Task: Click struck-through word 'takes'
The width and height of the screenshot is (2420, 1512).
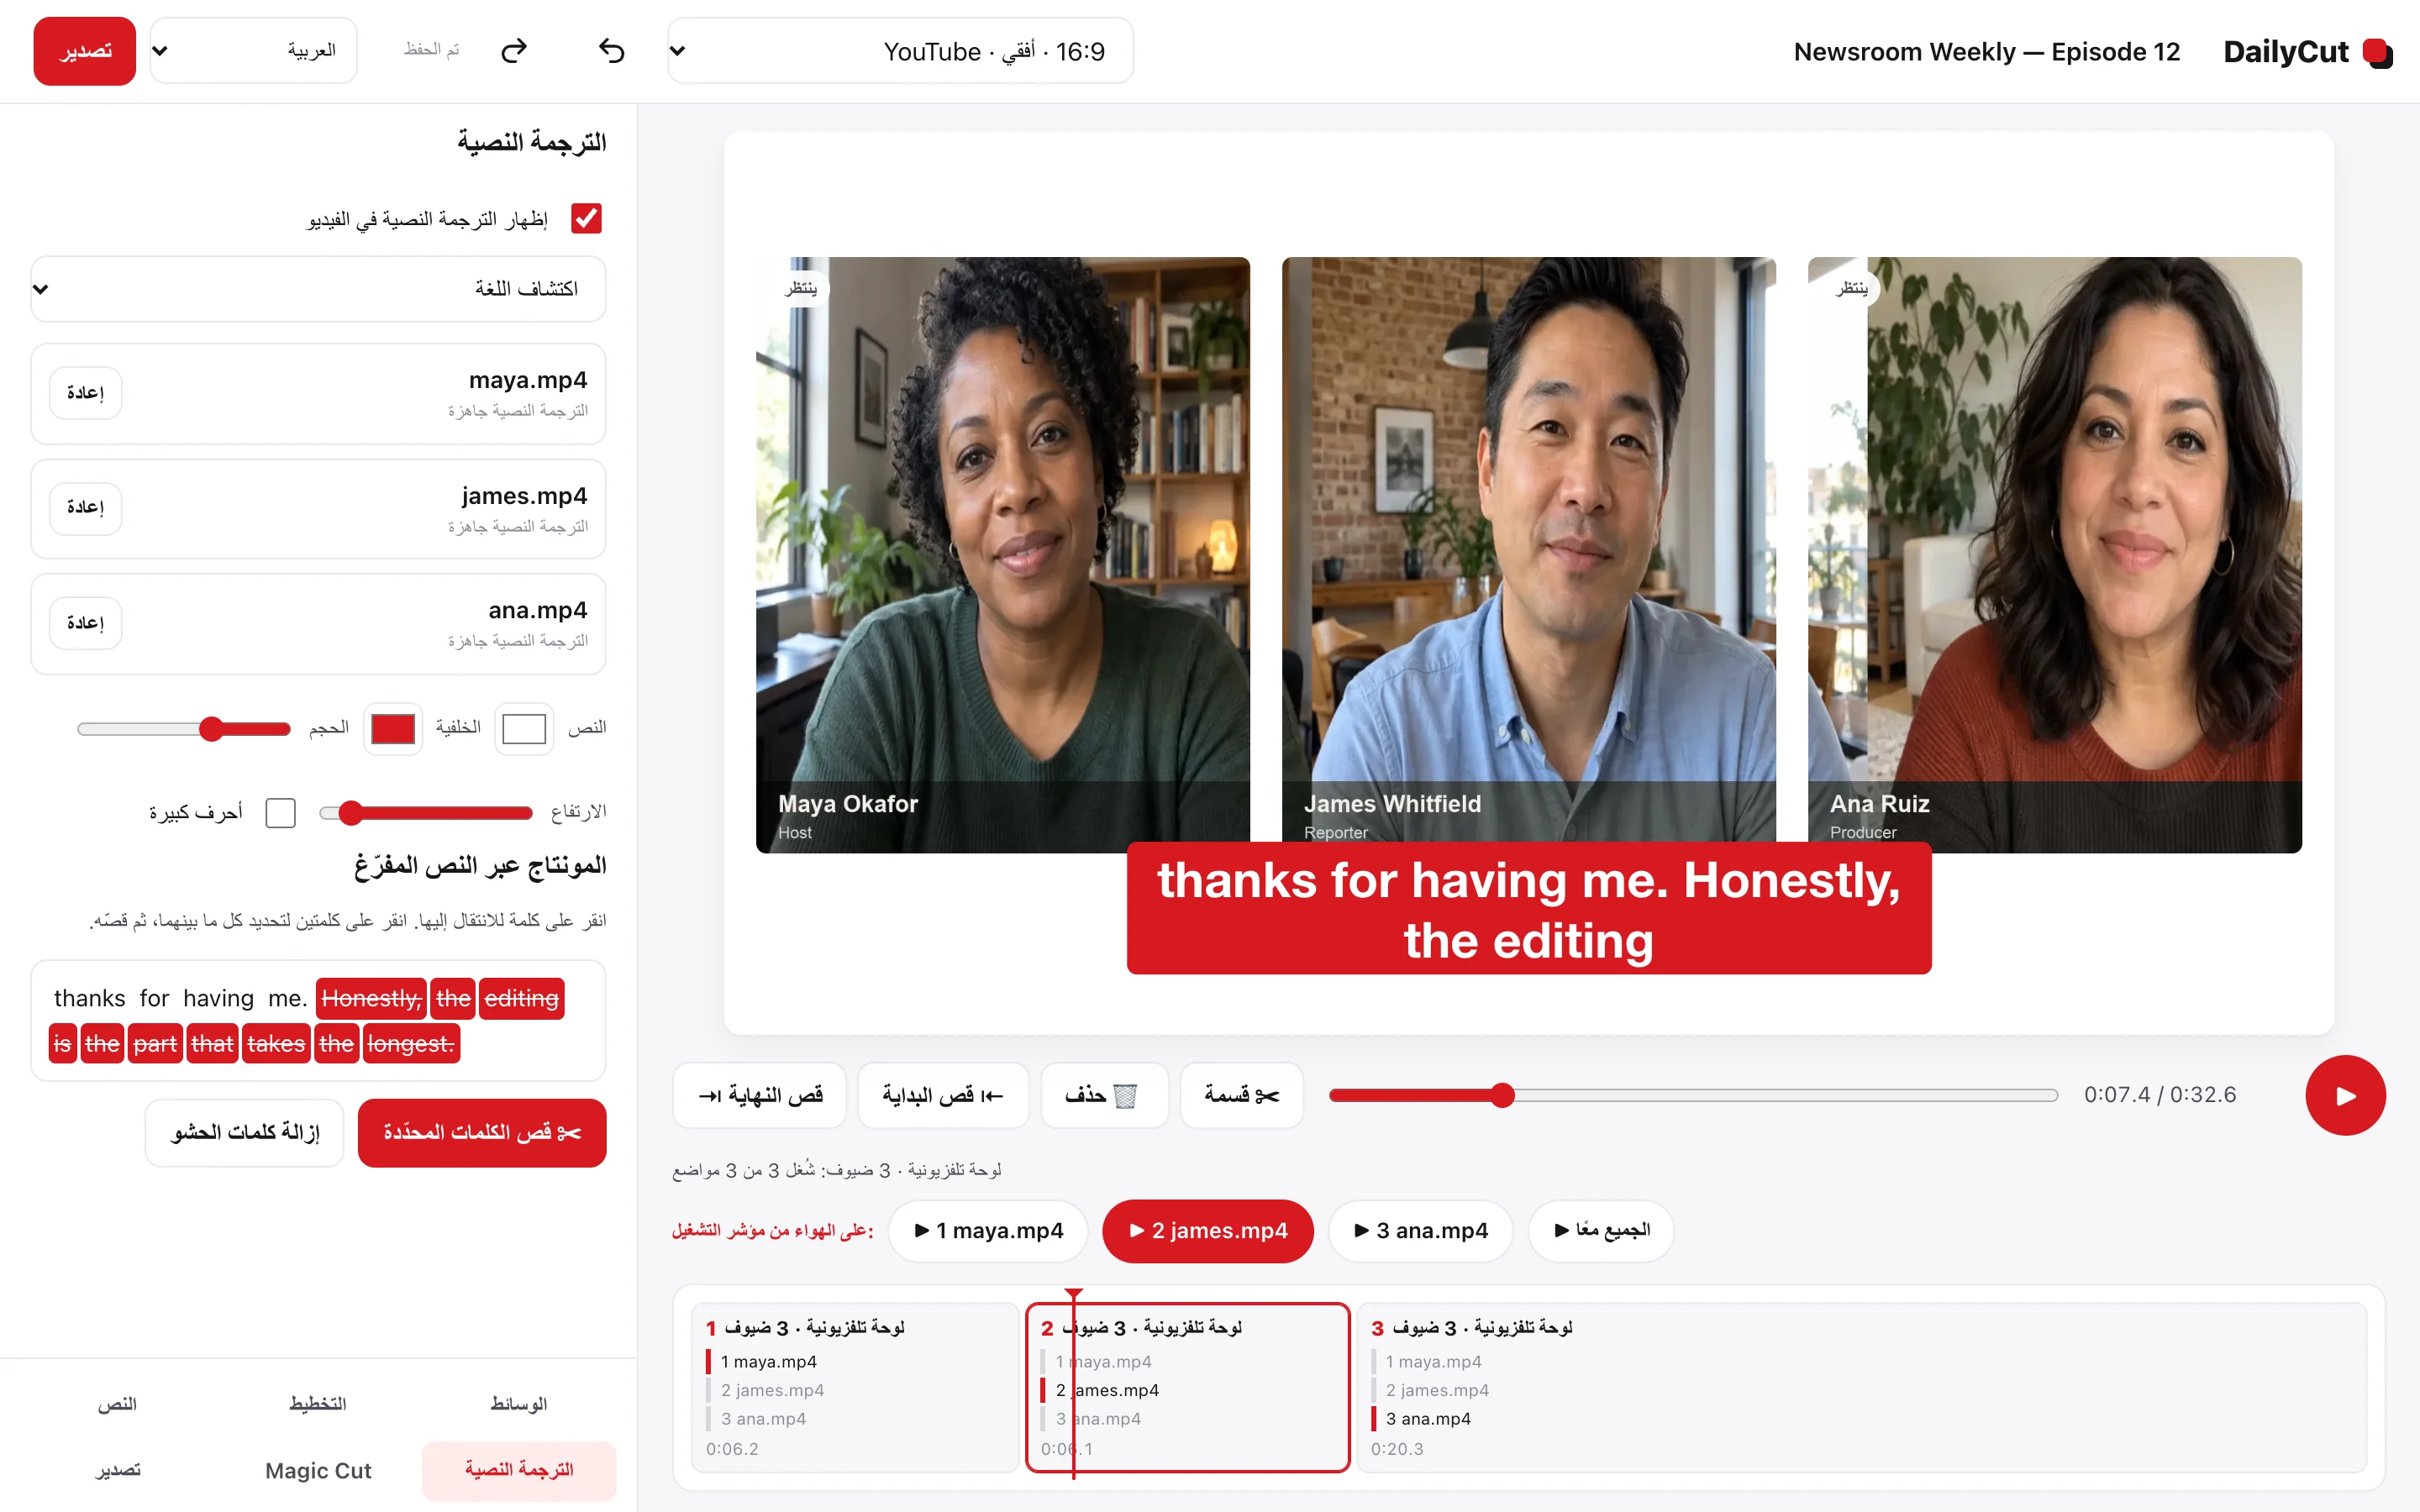Action: (276, 1043)
